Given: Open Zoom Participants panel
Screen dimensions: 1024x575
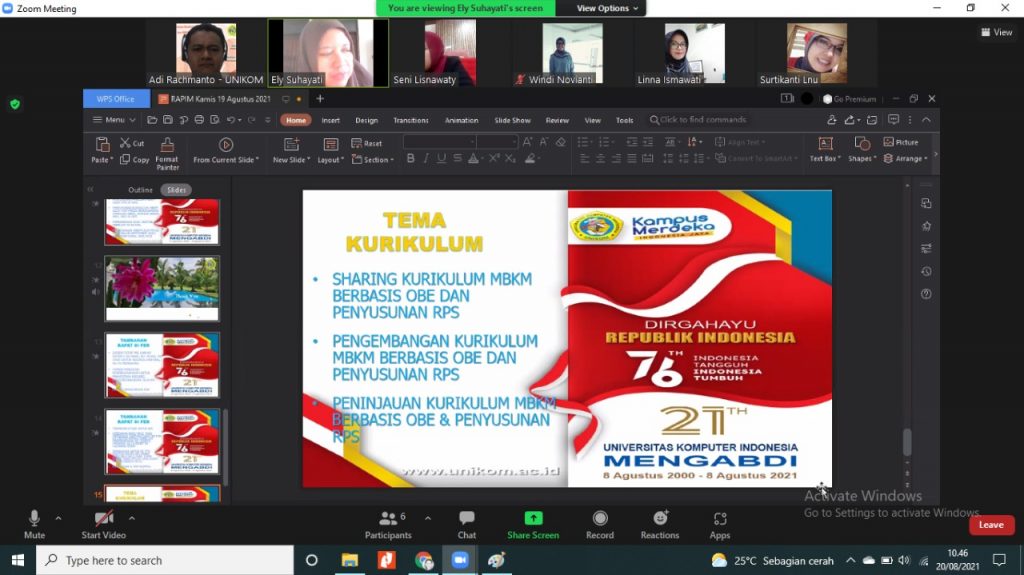Looking at the screenshot, I should click(388, 525).
